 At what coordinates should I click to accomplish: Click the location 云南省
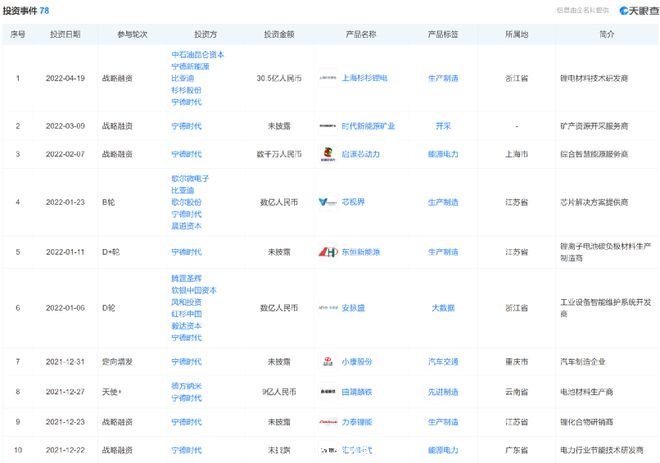516,392
